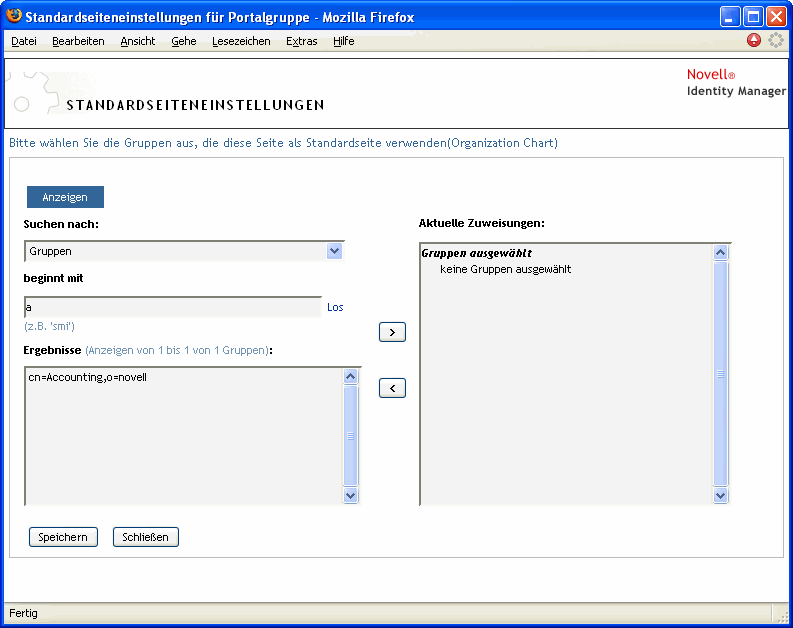Click the (z.B. 'smi') hint text
Image resolution: width=793 pixels, height=628 pixels.
click(50, 326)
